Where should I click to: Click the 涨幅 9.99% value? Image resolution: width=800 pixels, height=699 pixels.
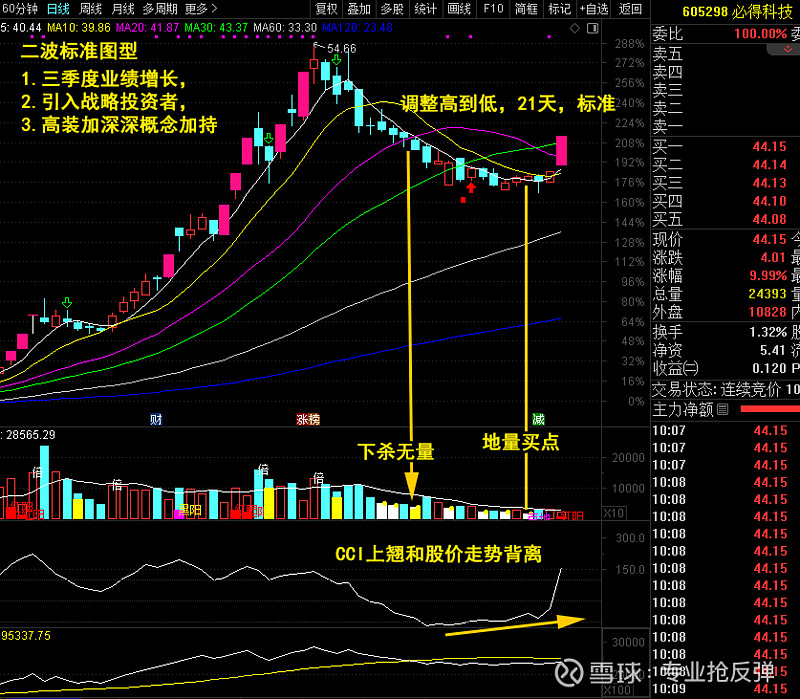tap(768, 276)
